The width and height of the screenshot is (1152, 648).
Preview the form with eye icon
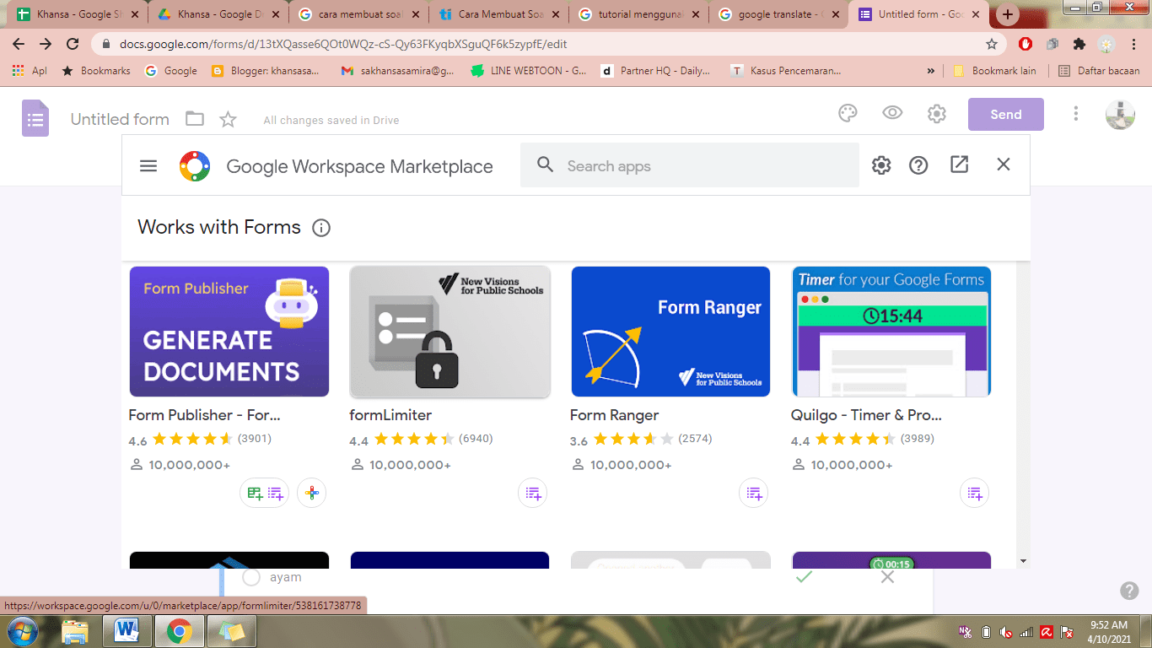click(x=892, y=113)
